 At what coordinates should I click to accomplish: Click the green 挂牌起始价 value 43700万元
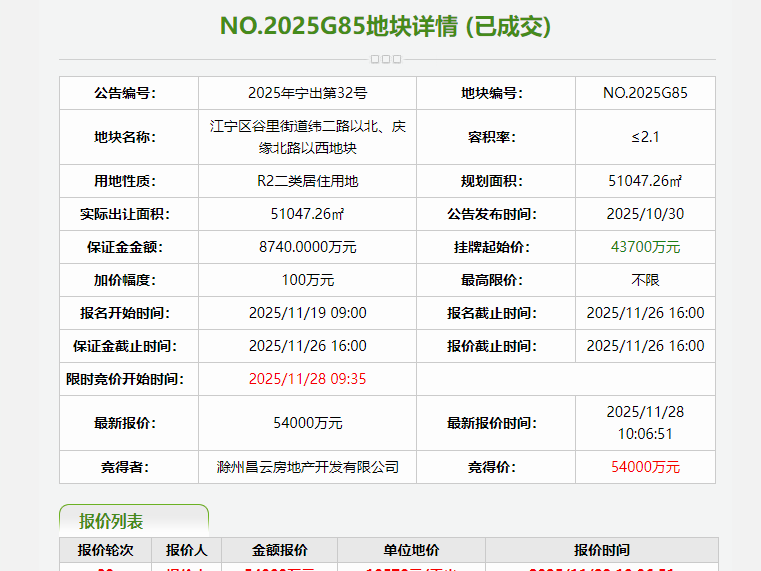click(x=645, y=247)
